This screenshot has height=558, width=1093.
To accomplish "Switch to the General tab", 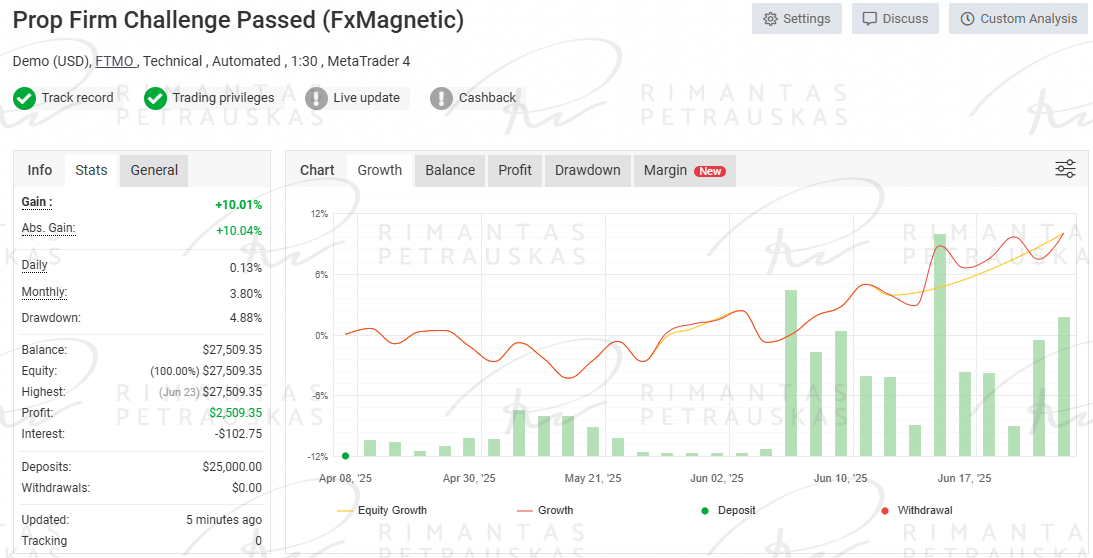I will tap(154, 170).
